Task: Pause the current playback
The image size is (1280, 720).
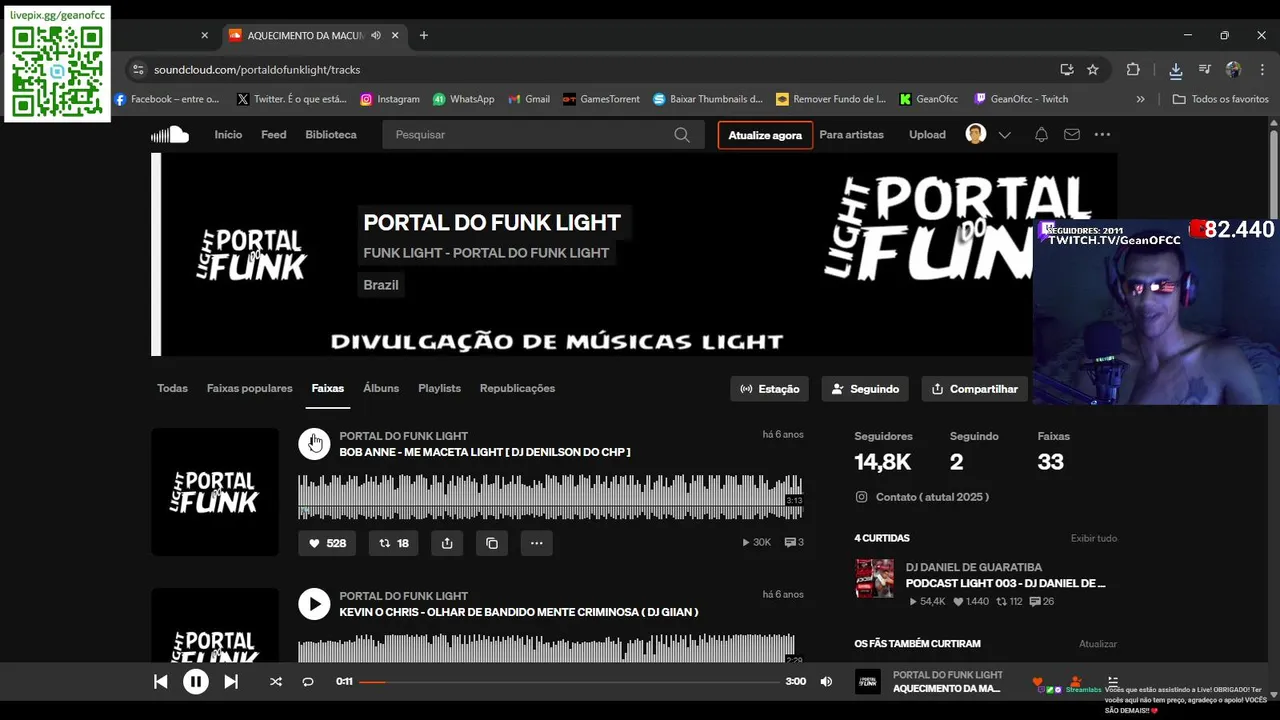Action: click(195, 682)
